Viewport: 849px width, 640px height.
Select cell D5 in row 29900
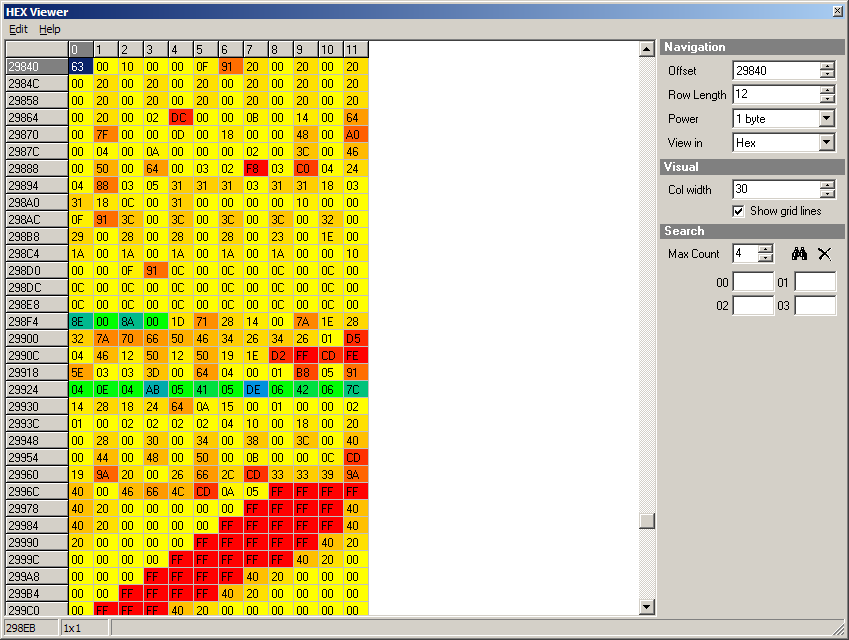(356, 338)
